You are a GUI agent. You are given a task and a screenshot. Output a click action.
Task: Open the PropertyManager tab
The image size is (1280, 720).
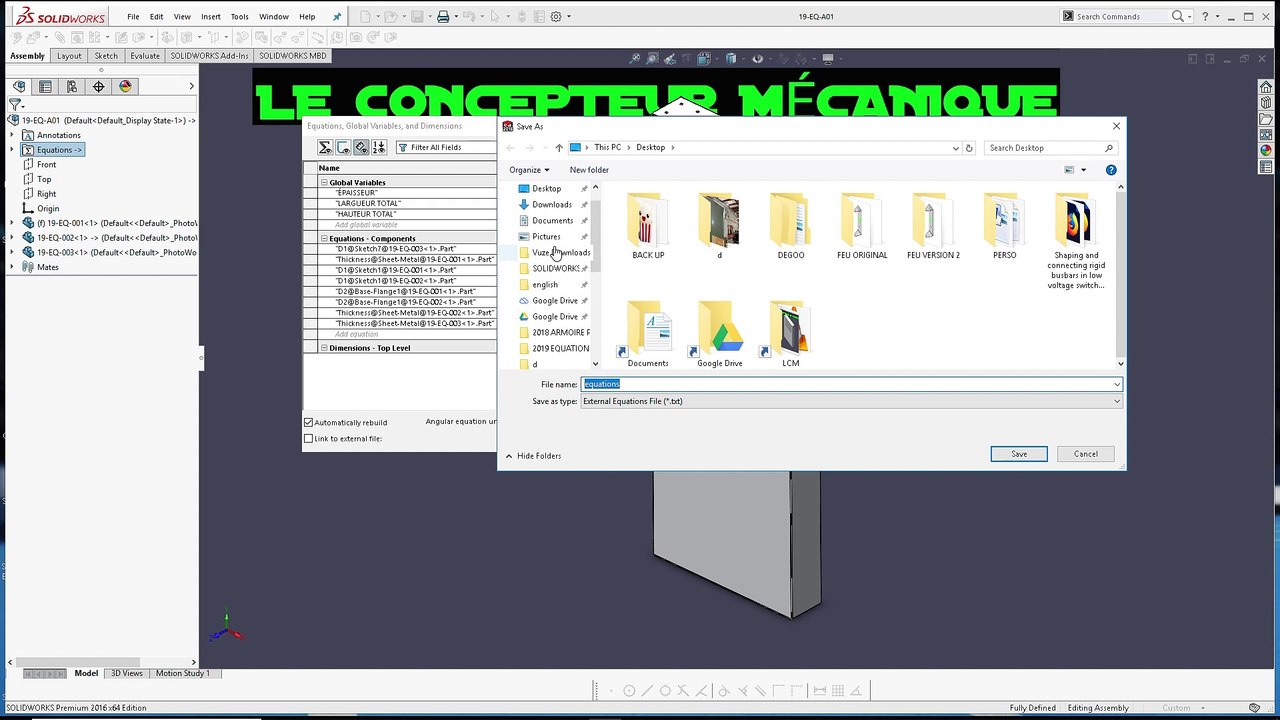45,87
